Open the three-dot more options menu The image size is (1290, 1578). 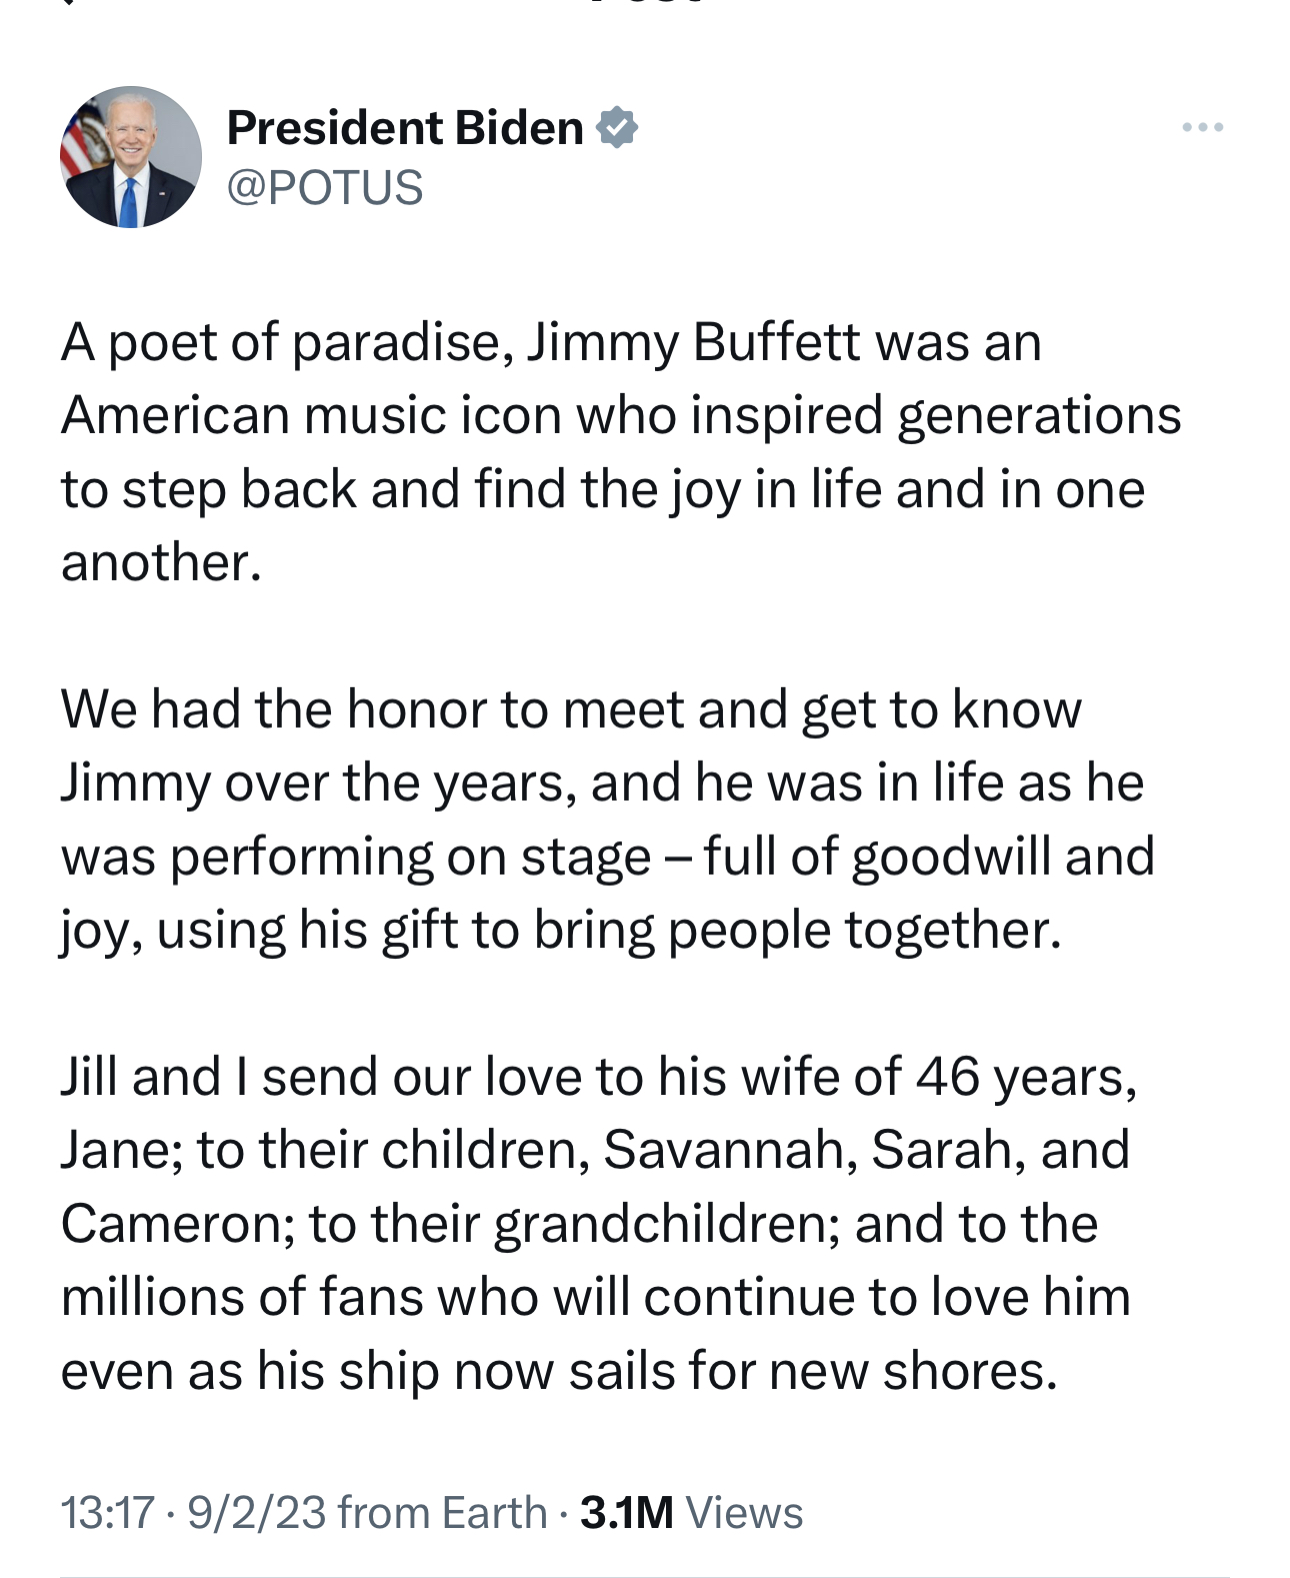coord(1202,127)
